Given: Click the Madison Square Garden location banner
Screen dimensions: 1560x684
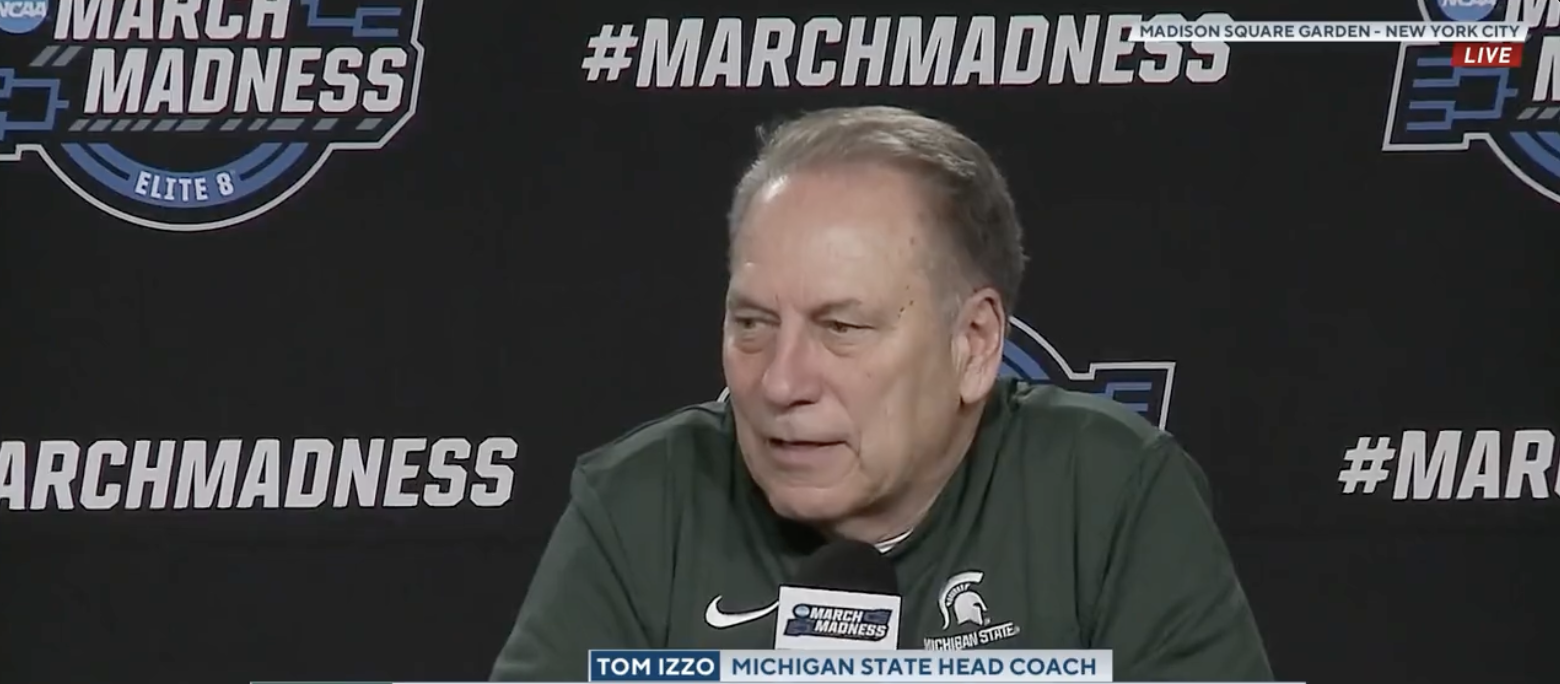Looking at the screenshot, I should pos(1327,31).
